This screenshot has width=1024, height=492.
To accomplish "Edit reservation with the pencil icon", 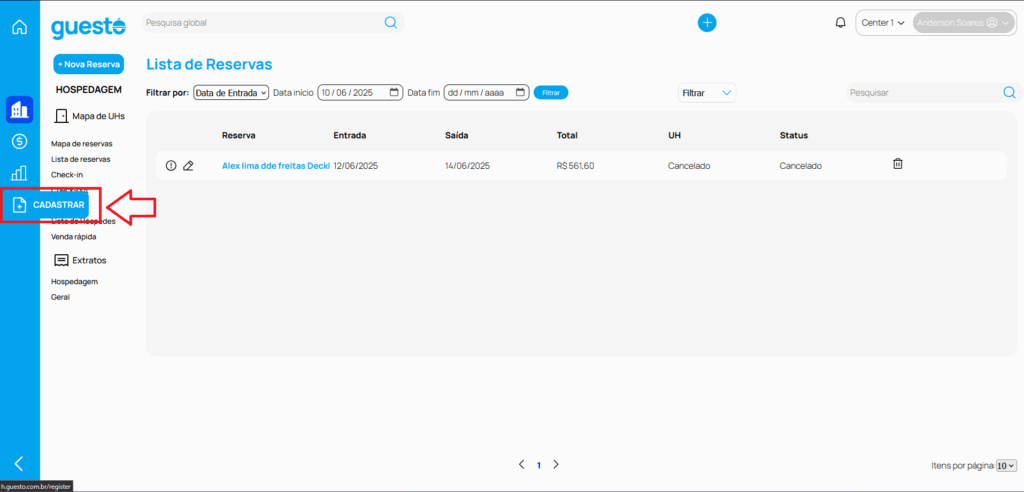I will [x=189, y=166].
